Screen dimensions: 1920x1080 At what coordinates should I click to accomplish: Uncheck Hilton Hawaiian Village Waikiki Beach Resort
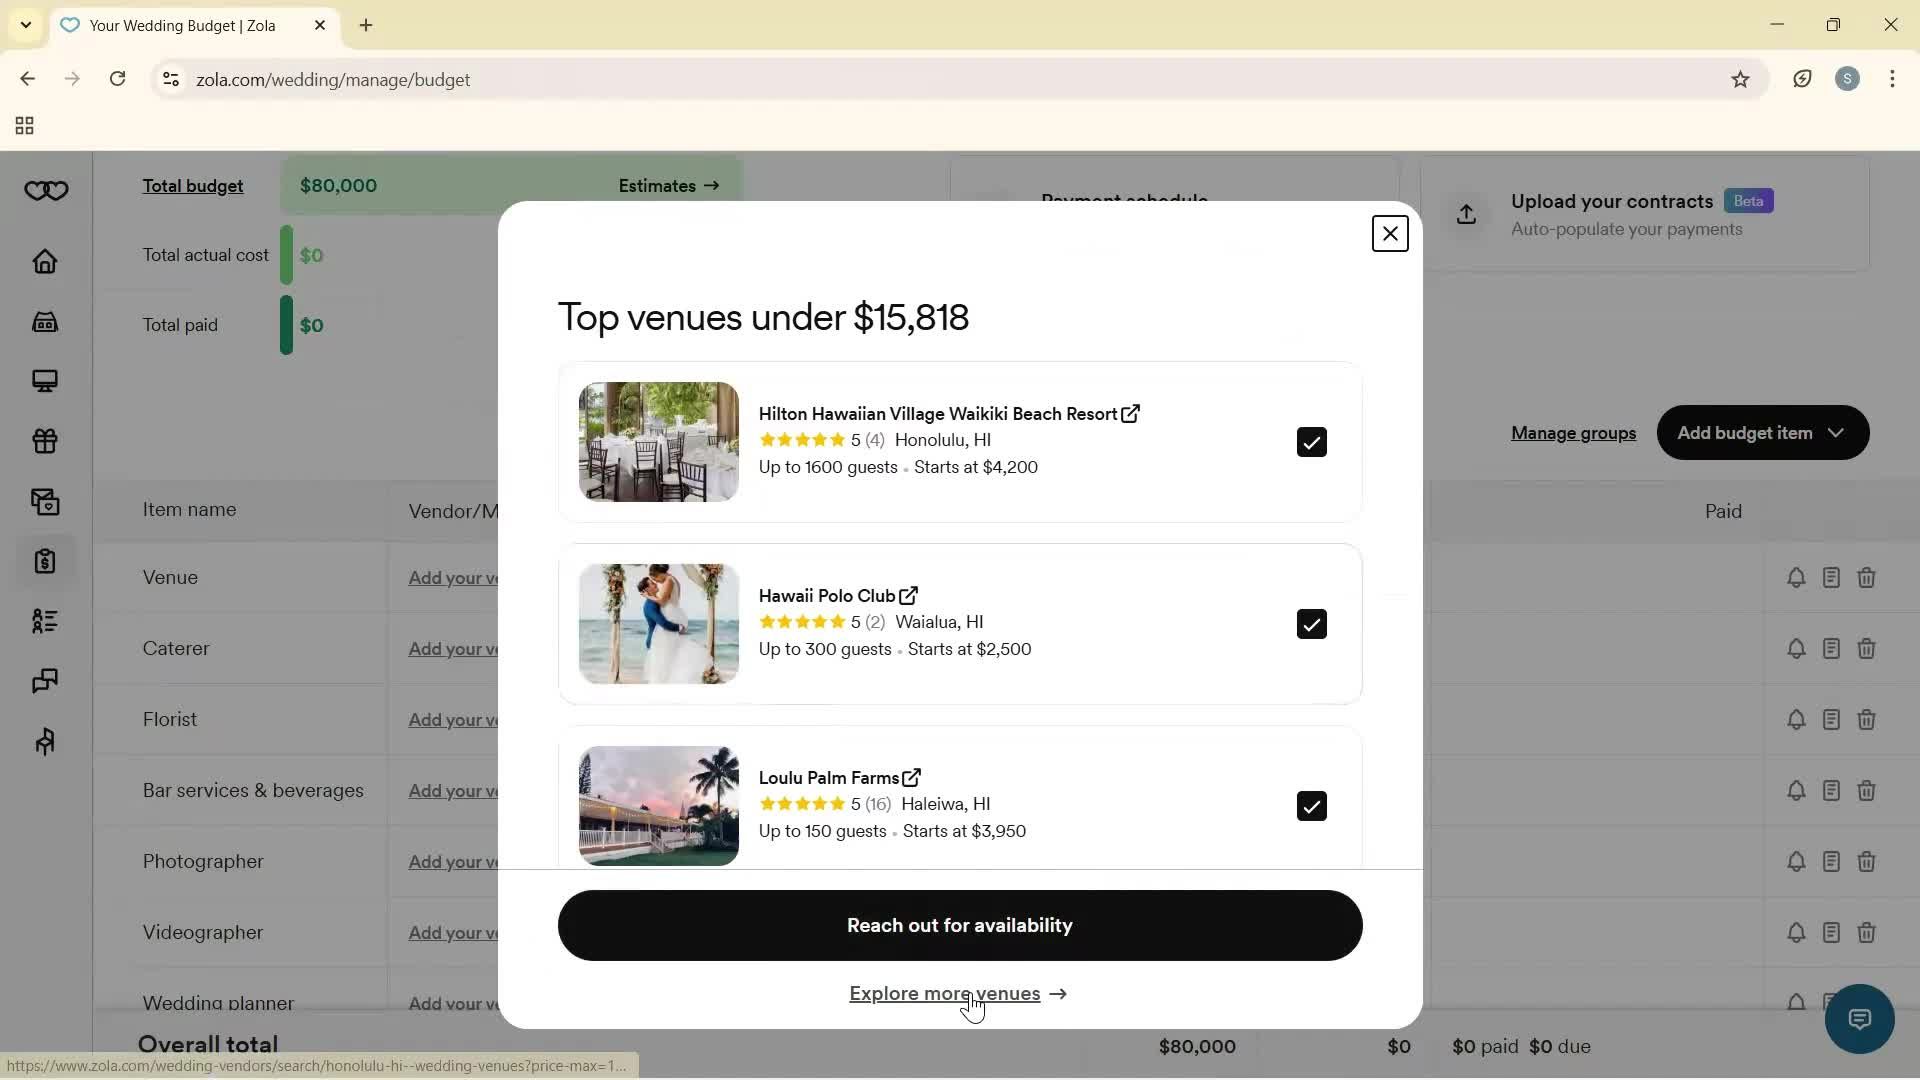click(1311, 441)
